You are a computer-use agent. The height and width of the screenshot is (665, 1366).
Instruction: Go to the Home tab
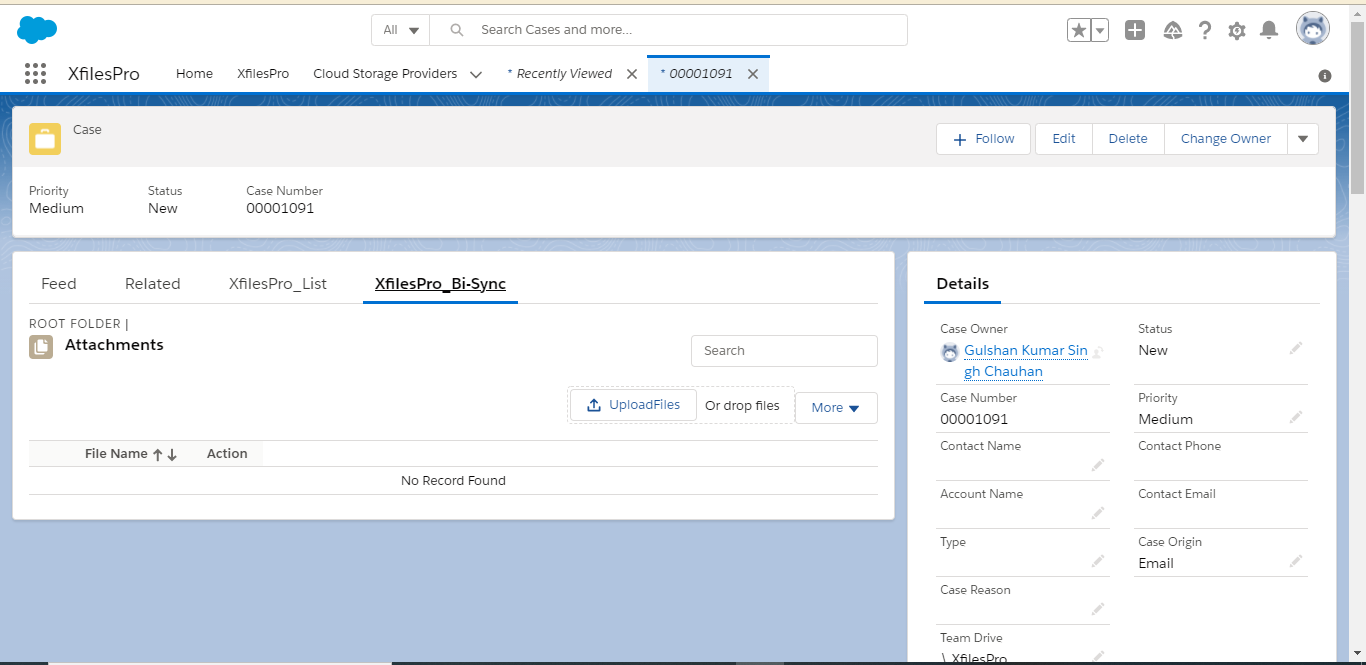(194, 74)
